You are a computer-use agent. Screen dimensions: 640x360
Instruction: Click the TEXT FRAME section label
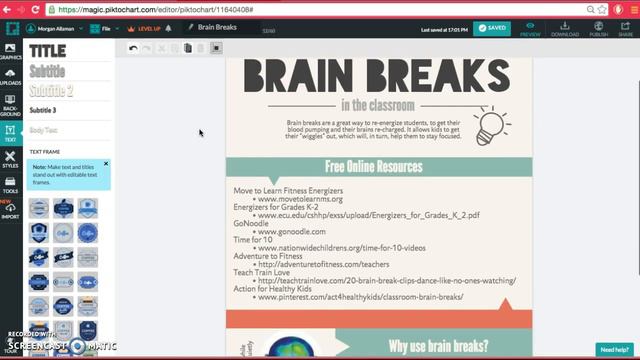(44, 152)
